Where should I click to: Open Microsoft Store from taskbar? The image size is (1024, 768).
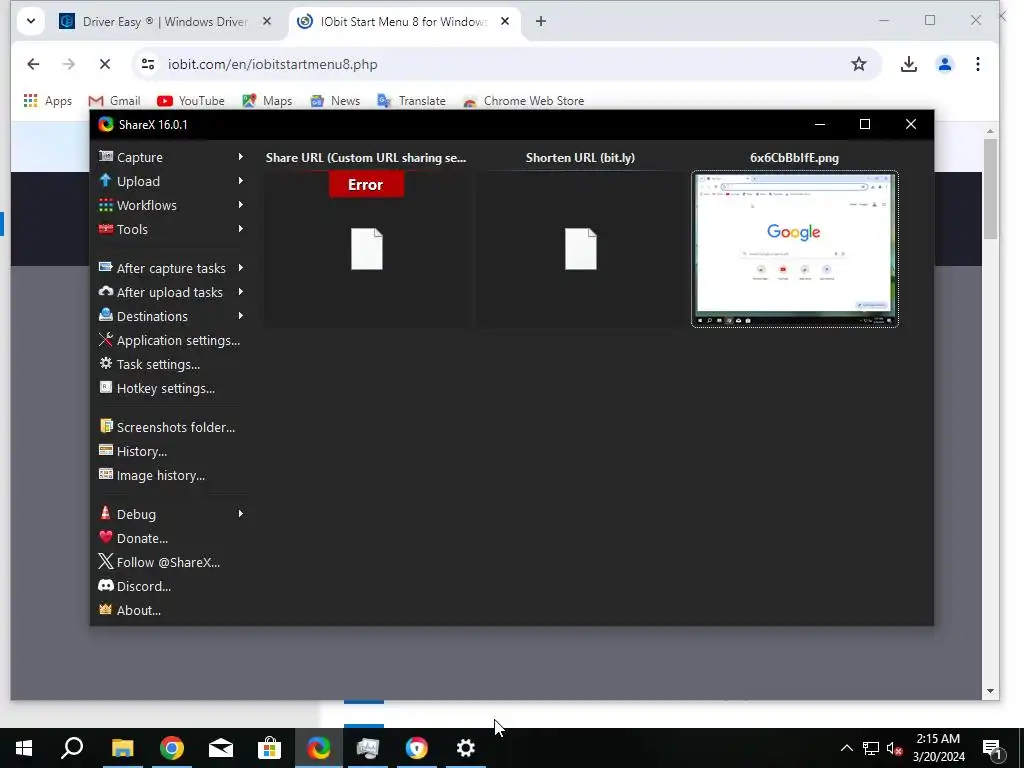point(269,748)
